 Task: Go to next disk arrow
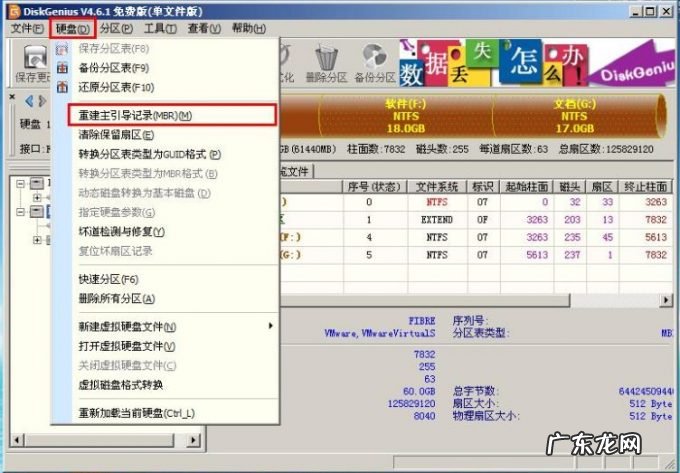click(42, 101)
